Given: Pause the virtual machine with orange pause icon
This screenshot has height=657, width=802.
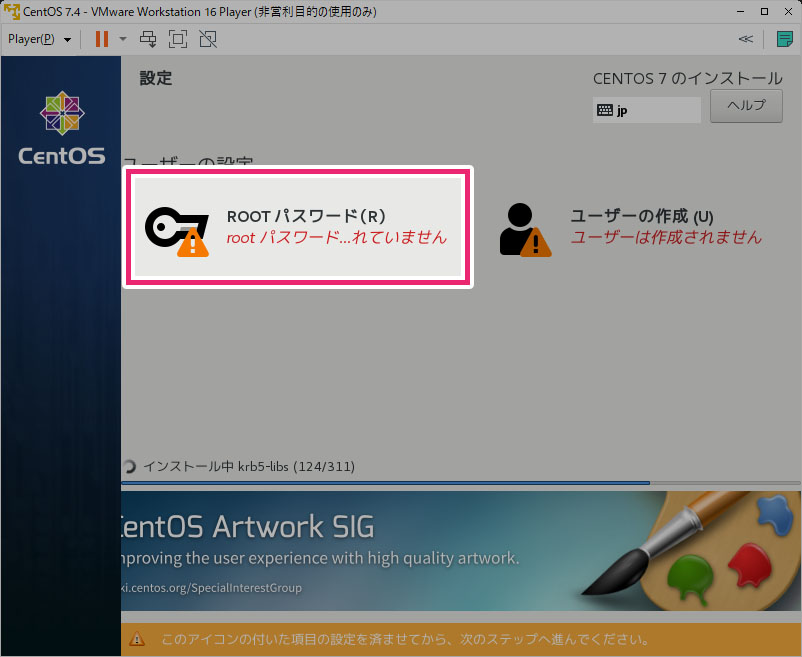Looking at the screenshot, I should [x=102, y=39].
